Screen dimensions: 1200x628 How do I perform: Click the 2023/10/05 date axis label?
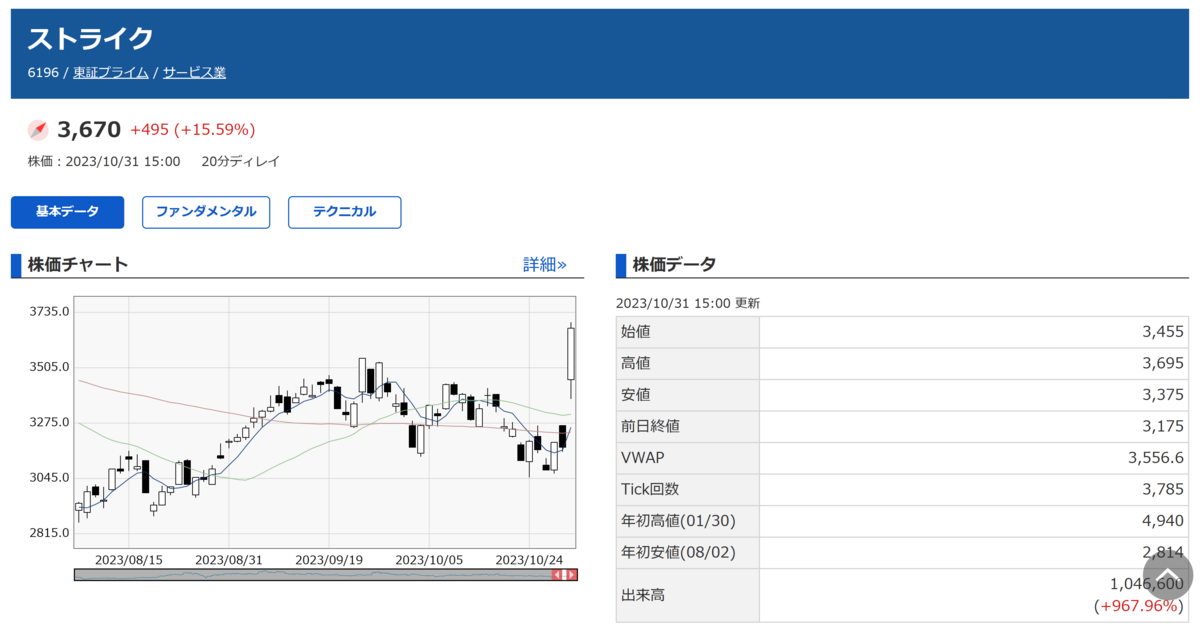tap(428, 560)
